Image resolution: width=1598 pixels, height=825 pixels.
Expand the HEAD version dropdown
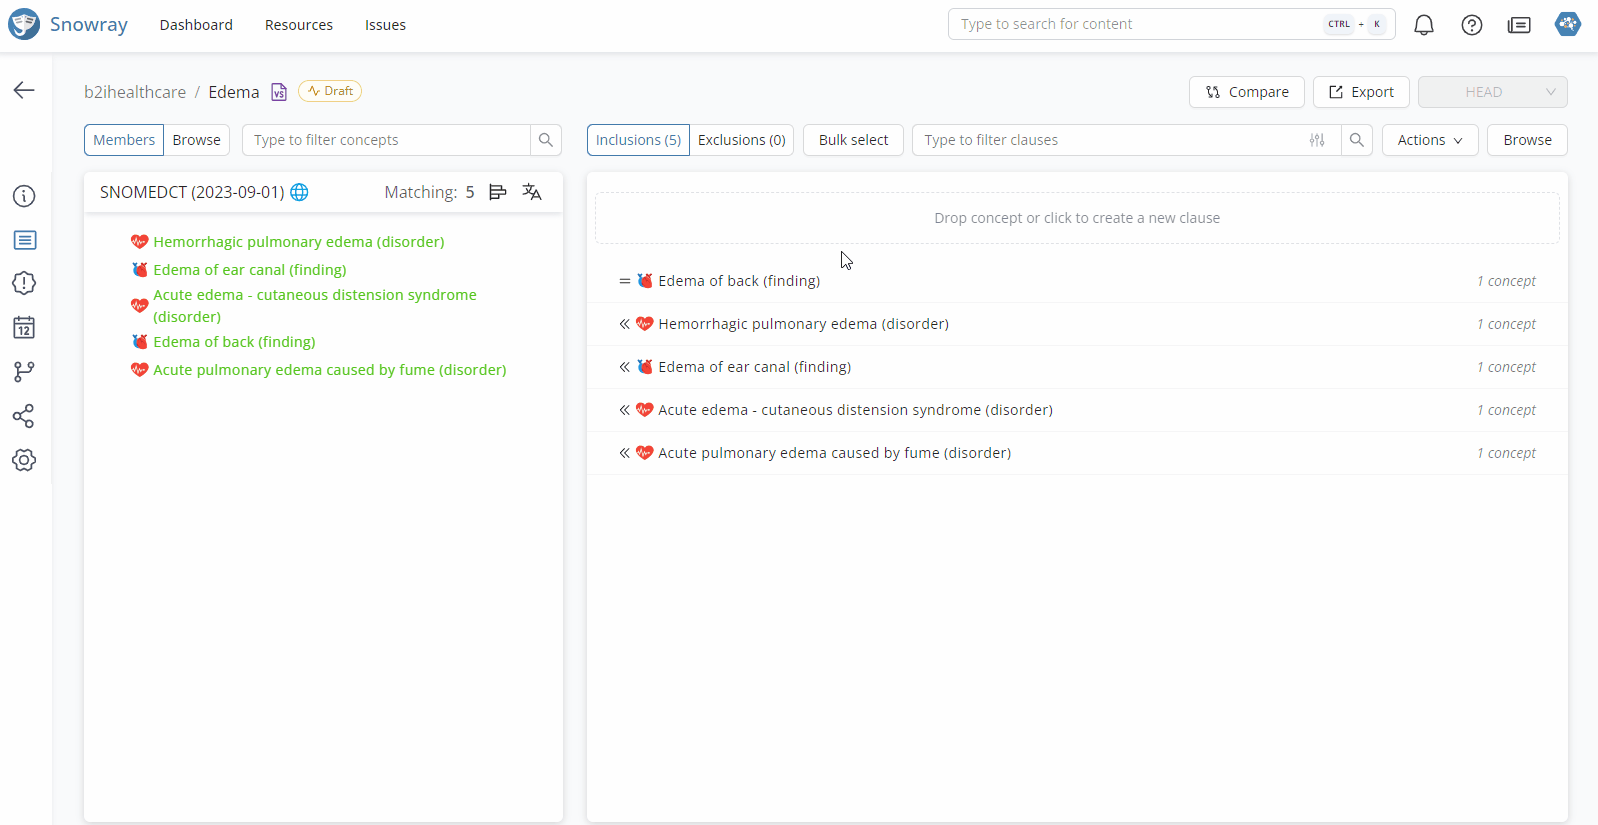point(1492,92)
